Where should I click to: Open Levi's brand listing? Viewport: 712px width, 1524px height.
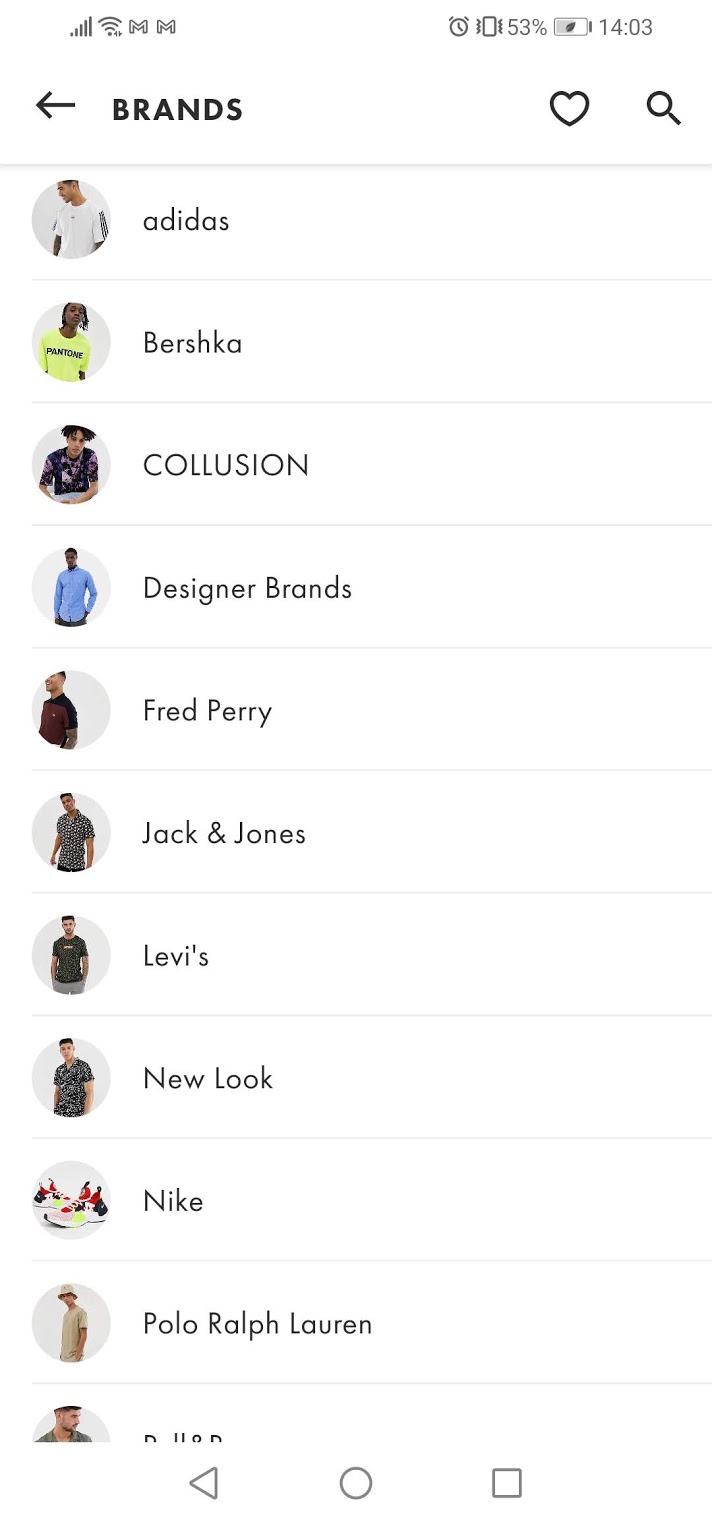176,956
